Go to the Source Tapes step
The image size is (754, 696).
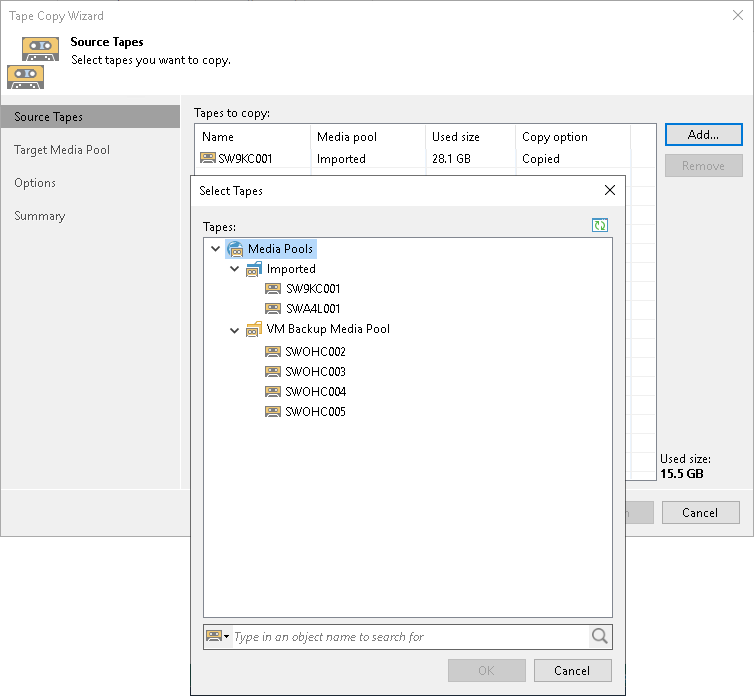(90, 117)
